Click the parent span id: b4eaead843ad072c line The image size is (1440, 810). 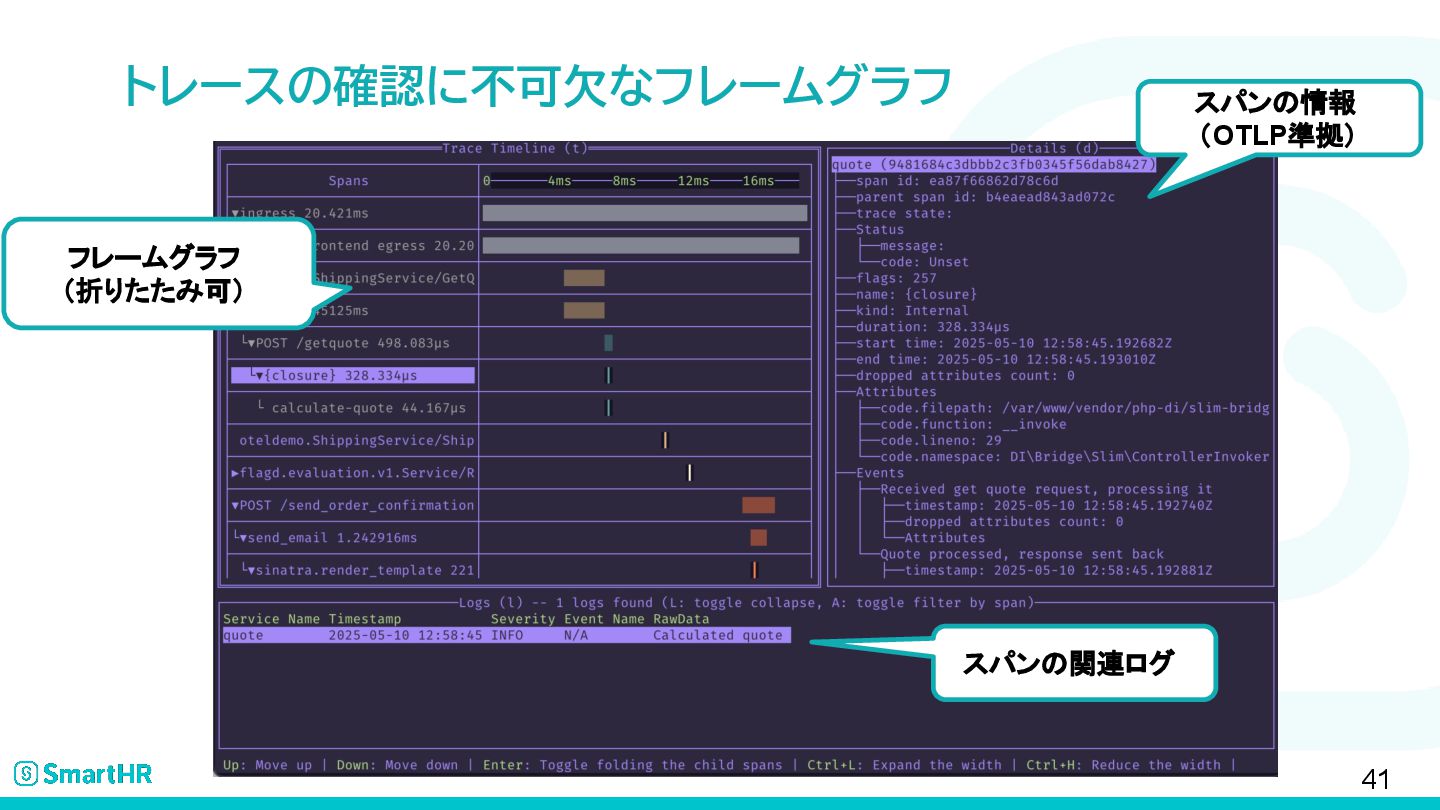985,197
